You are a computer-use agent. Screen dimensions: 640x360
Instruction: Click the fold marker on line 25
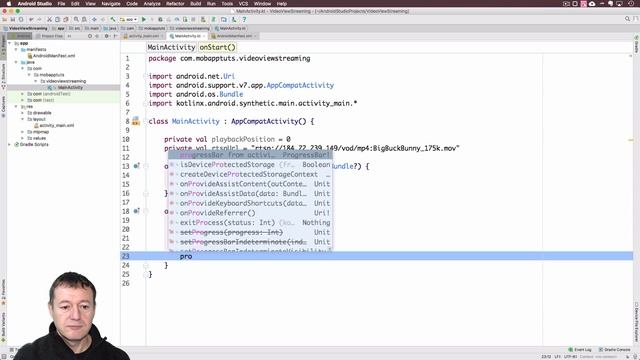(146, 275)
